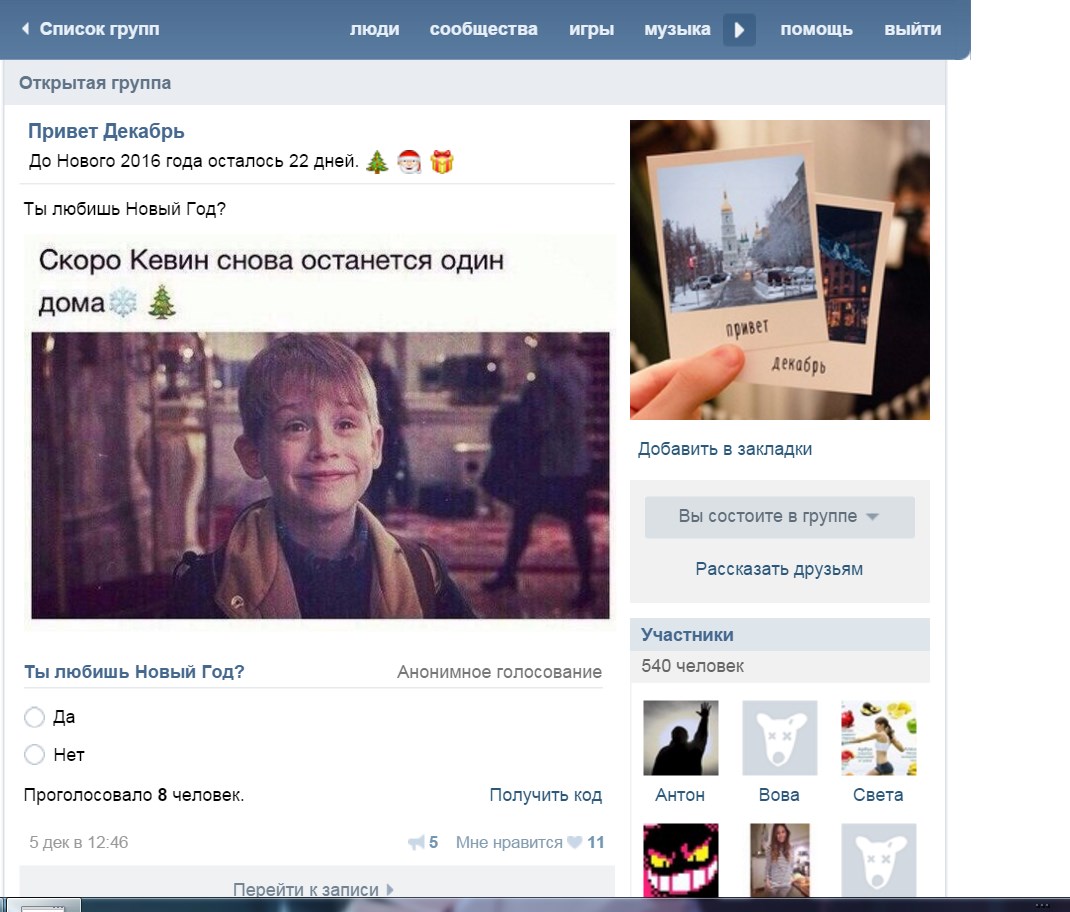The height and width of the screenshot is (912, 1070).
Task: Click the member name Вова
Action: coord(779,795)
